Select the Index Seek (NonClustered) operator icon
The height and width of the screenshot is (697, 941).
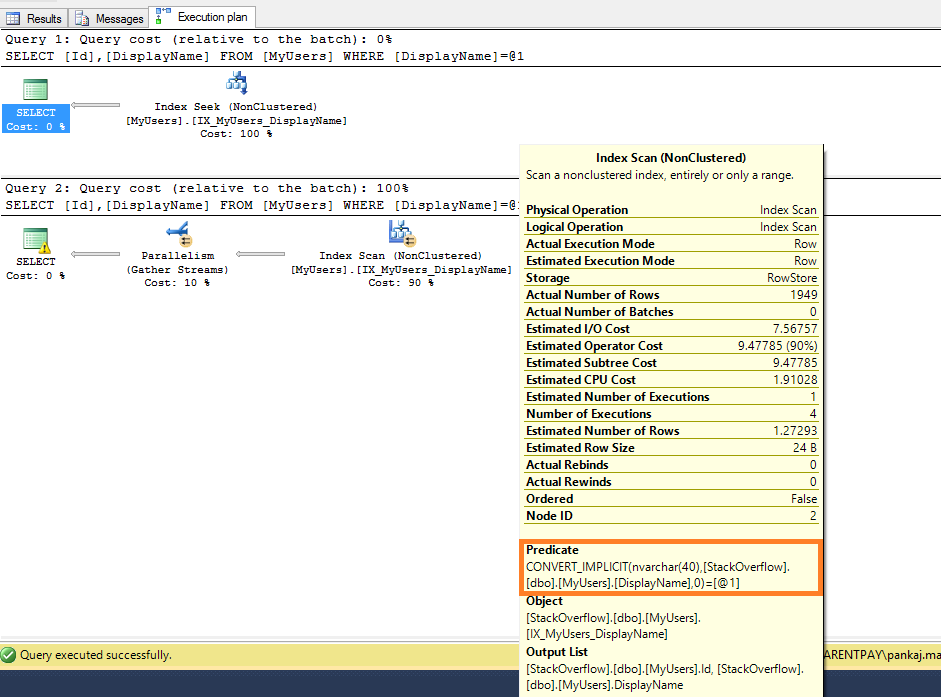237,84
